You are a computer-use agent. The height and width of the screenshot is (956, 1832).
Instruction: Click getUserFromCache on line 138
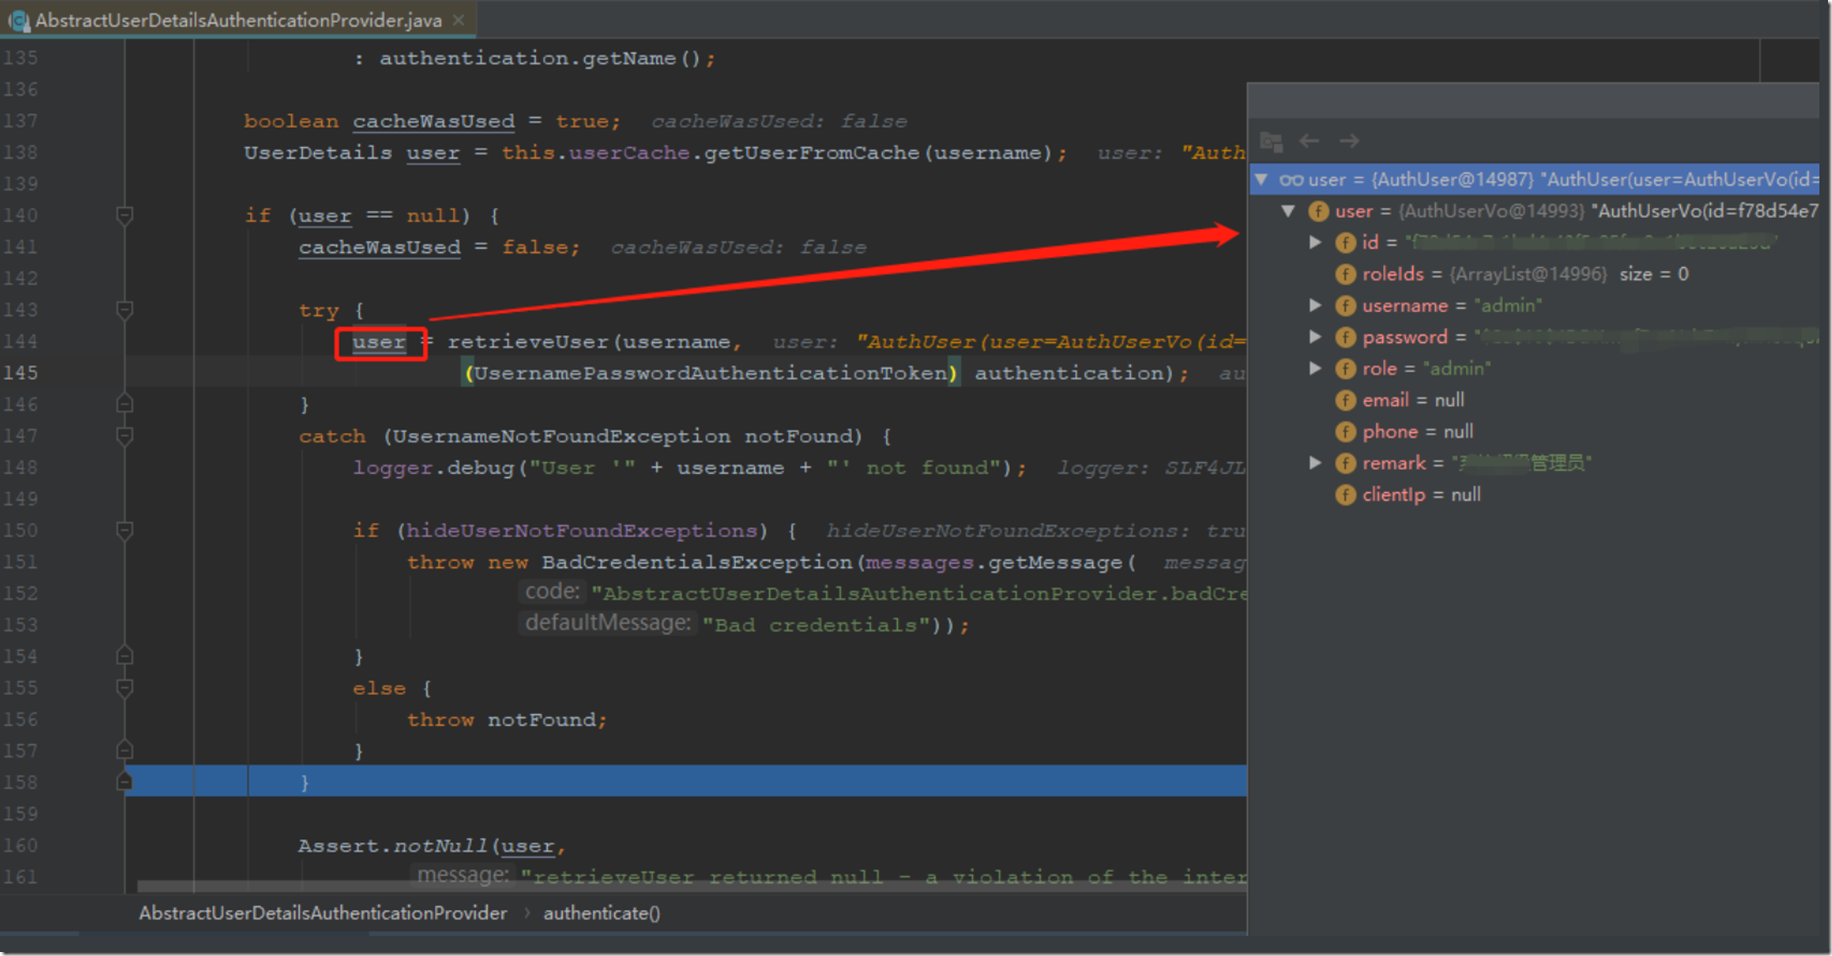[x=811, y=152]
